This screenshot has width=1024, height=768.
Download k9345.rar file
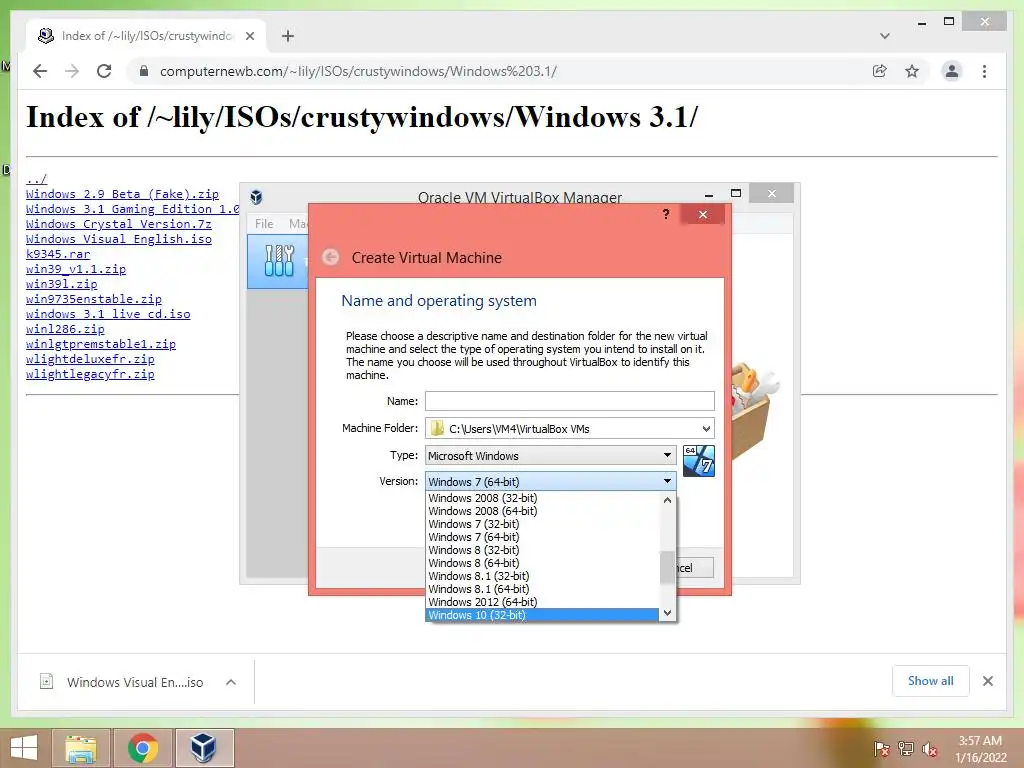[58, 254]
